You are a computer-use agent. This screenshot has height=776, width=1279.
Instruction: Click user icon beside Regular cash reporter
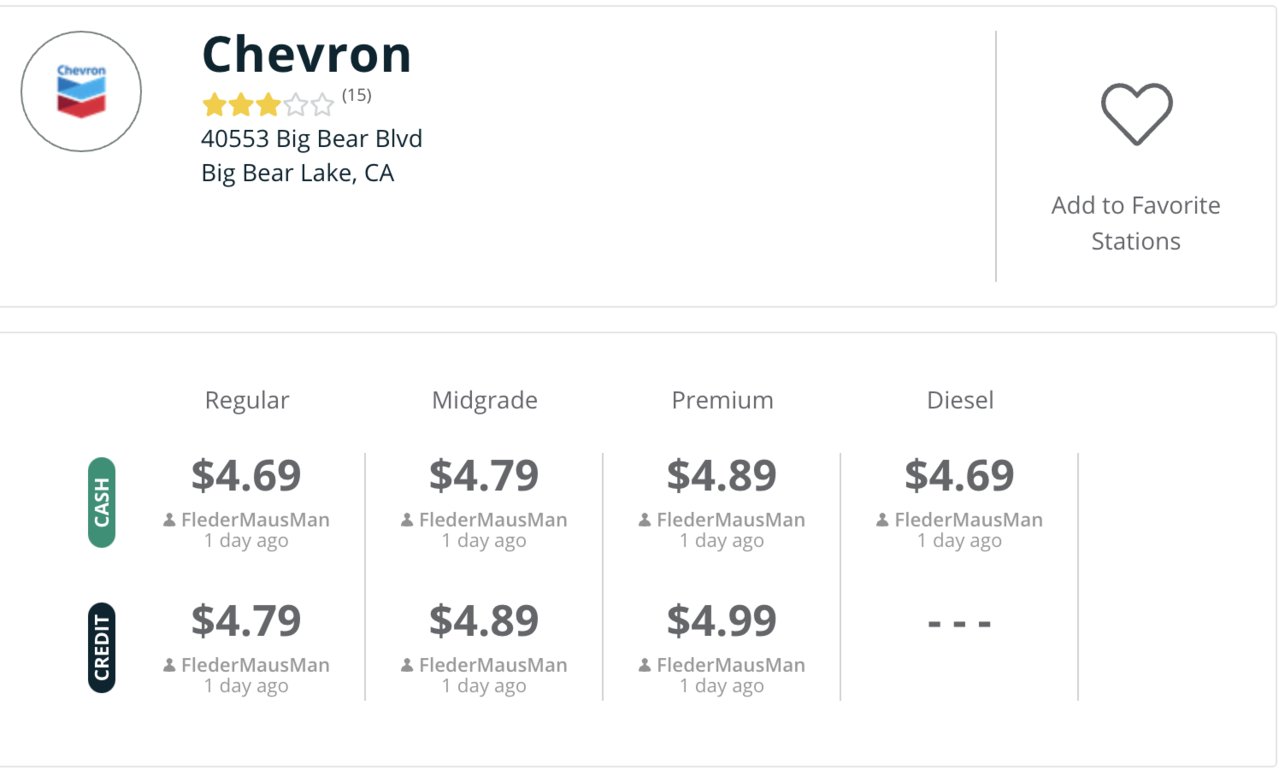pos(170,520)
